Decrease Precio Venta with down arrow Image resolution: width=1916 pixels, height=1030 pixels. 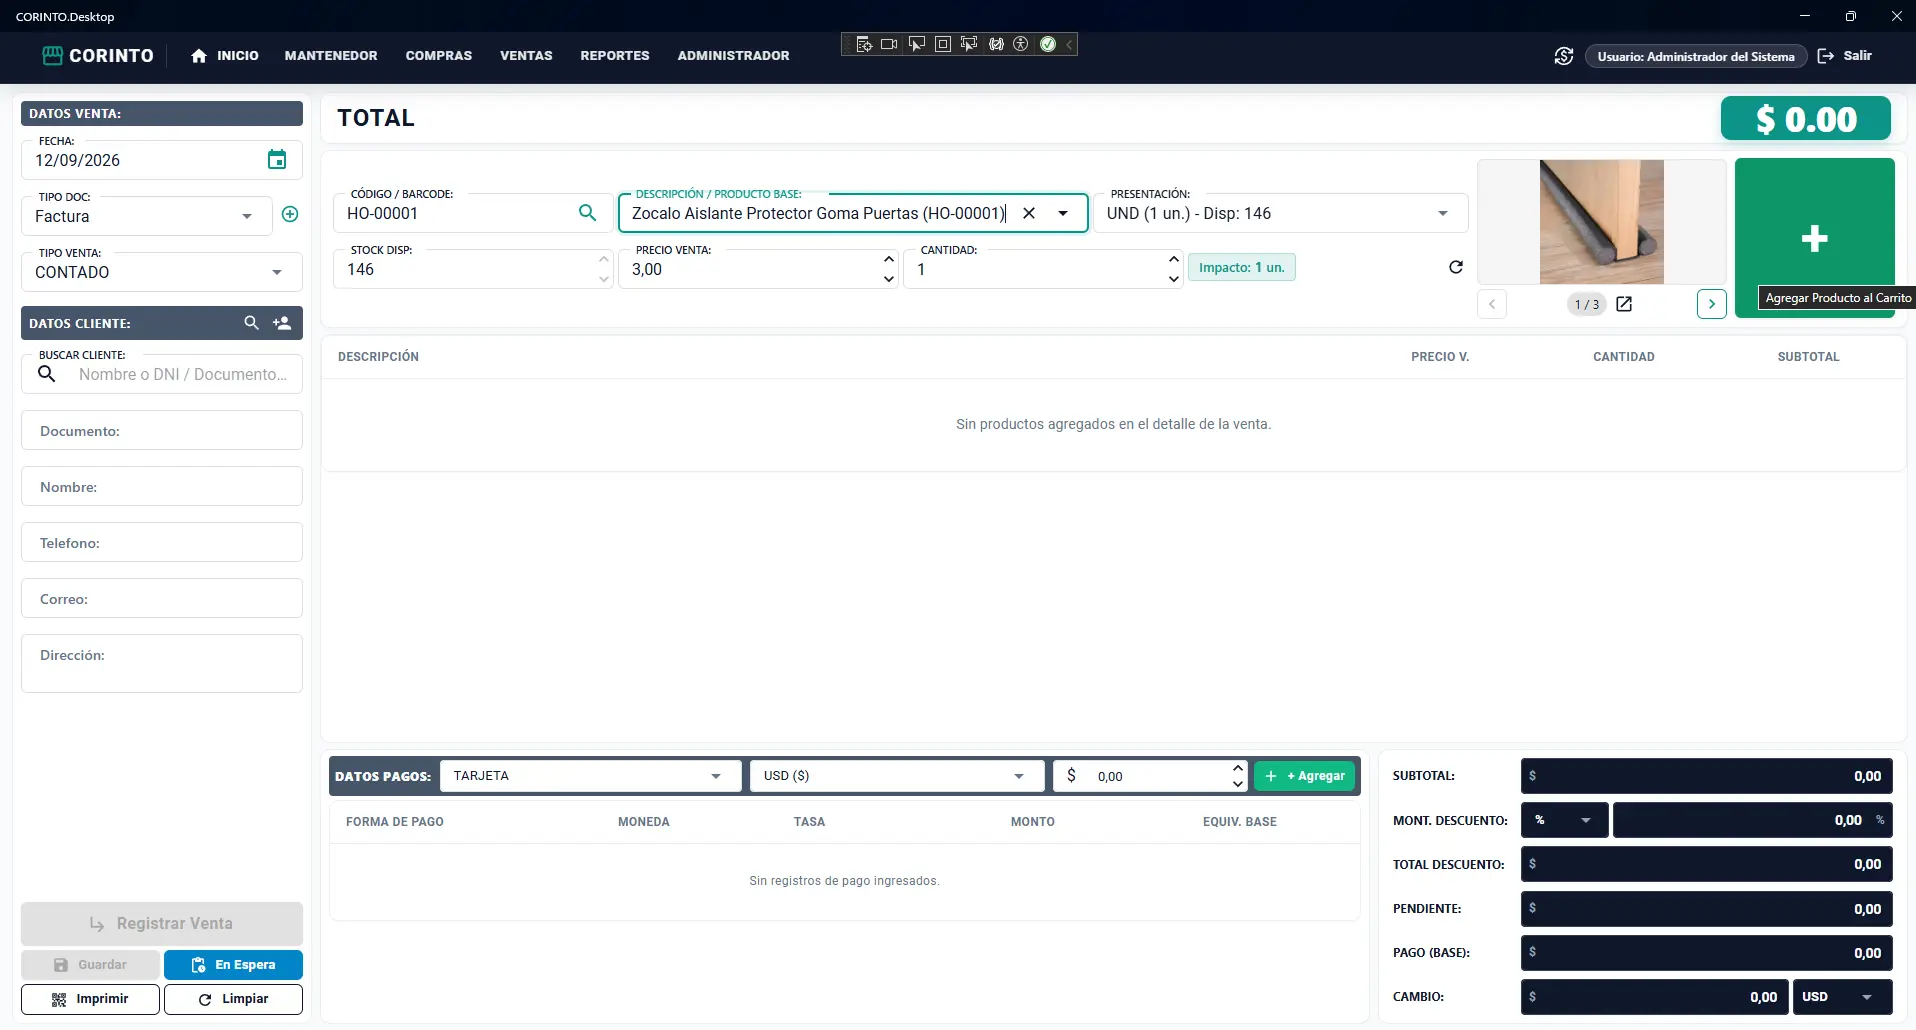click(x=889, y=279)
